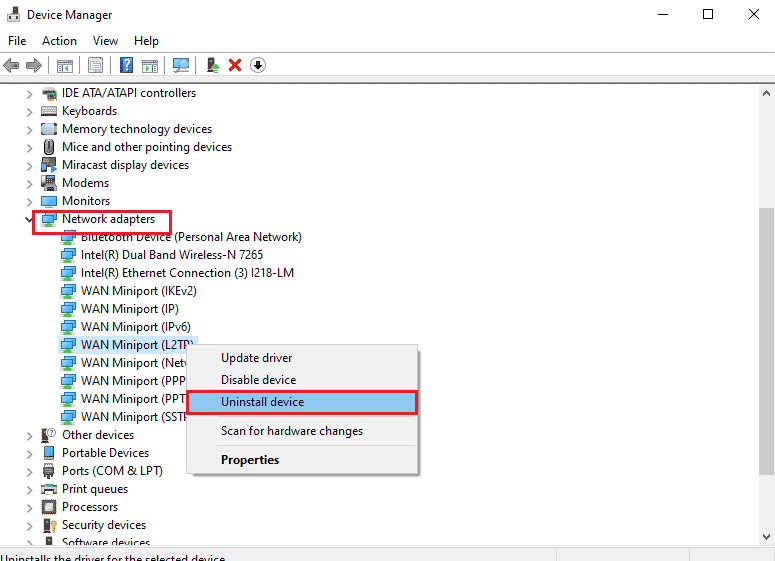Click the Device Manager title bar icon

[x=13, y=14]
